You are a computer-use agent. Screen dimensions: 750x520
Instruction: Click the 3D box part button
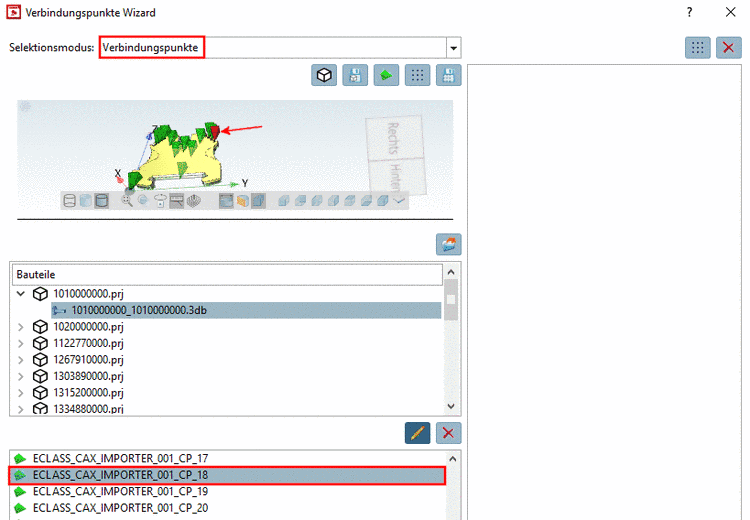(x=324, y=75)
